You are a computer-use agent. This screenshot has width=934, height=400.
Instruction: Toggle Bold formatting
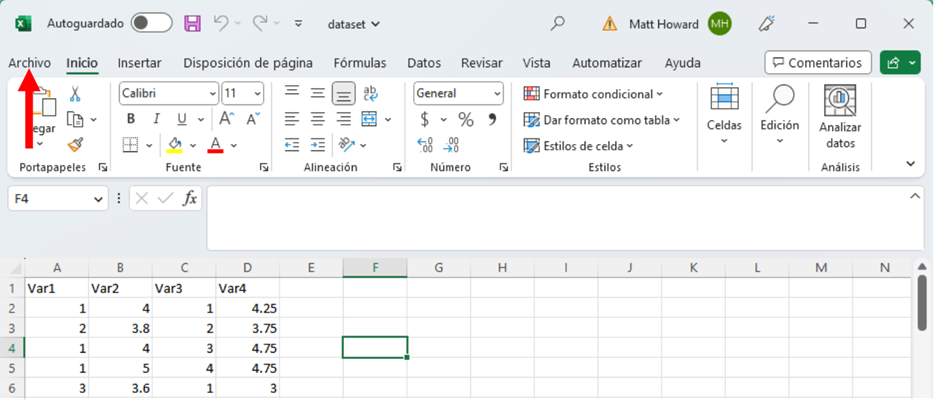pos(130,119)
